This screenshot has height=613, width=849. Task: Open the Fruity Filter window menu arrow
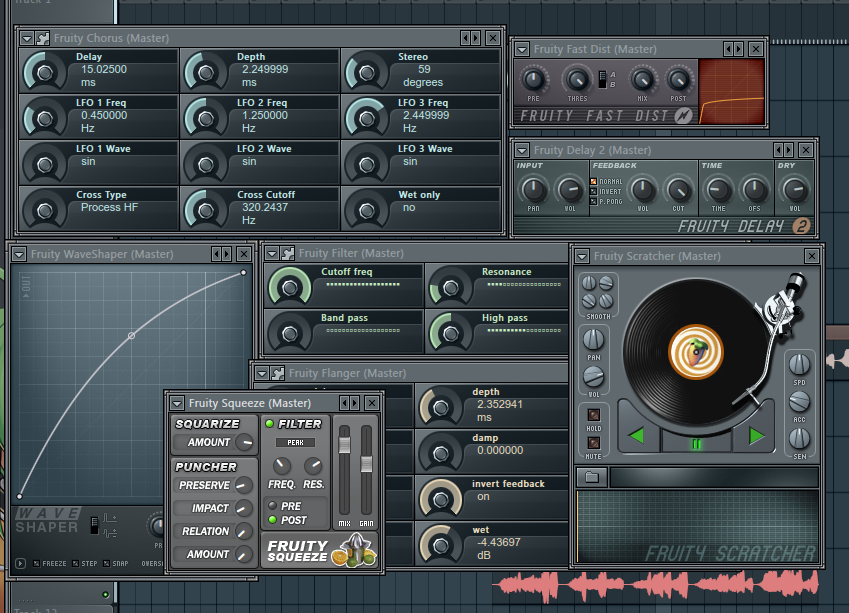click(x=272, y=253)
